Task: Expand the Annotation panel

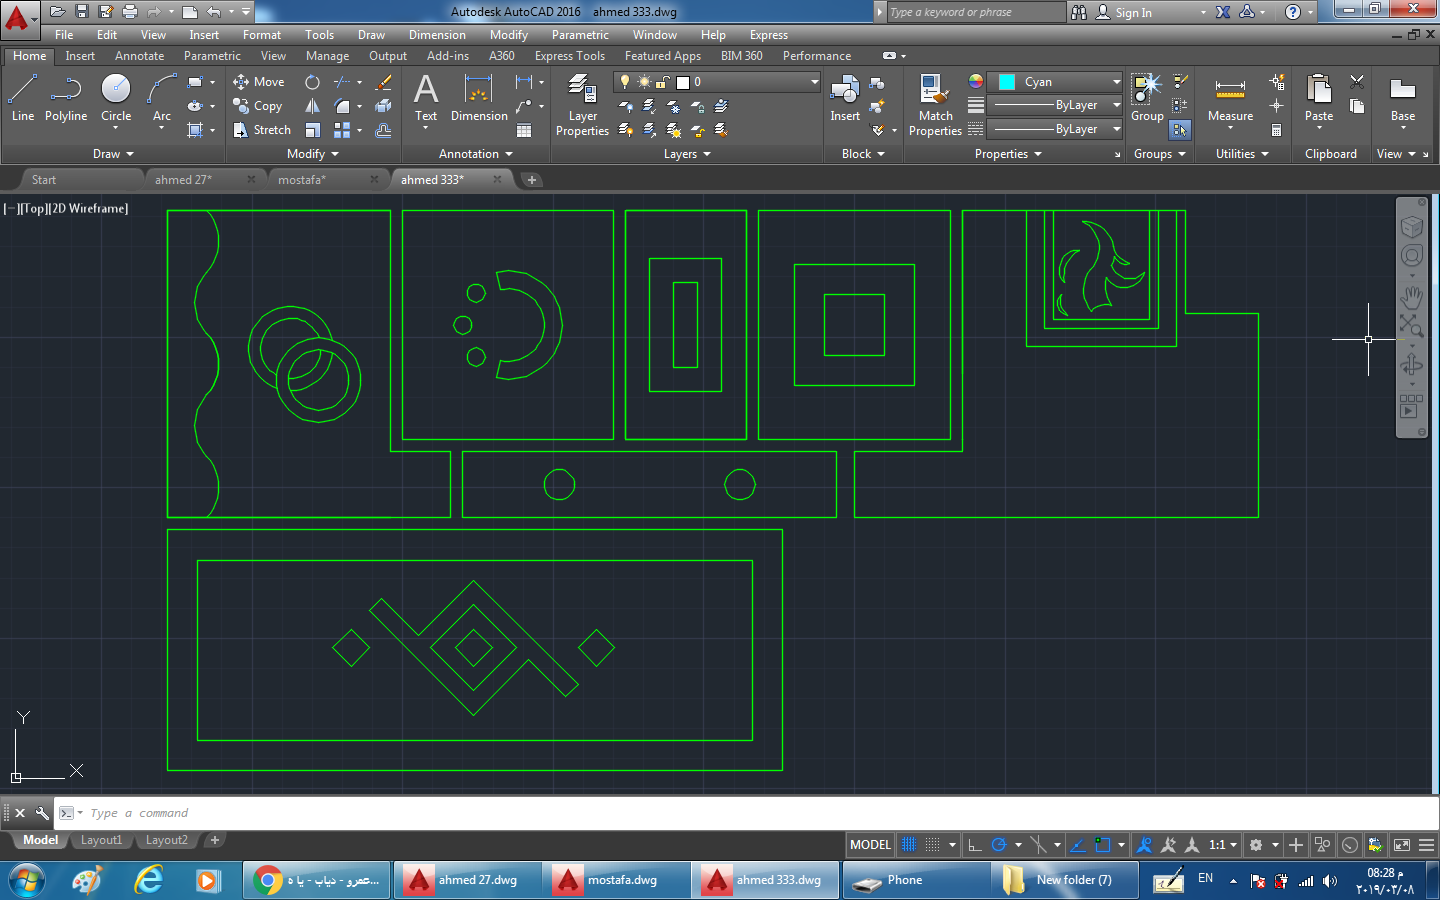Action: [476, 154]
